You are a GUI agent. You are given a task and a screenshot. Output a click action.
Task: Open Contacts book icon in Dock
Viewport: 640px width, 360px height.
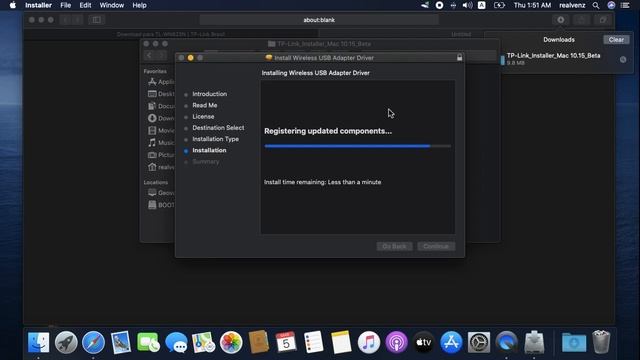(259, 342)
